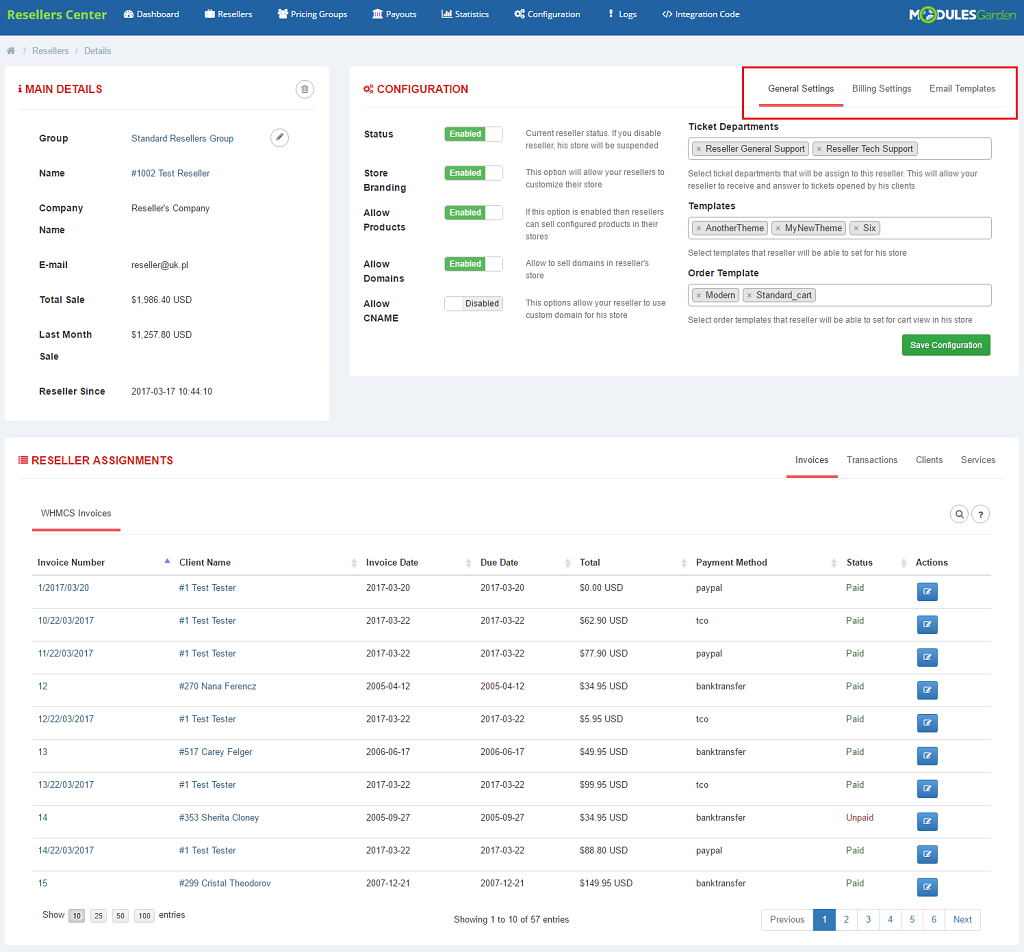Show 25 entries per page
The image size is (1024, 952).
[98, 916]
